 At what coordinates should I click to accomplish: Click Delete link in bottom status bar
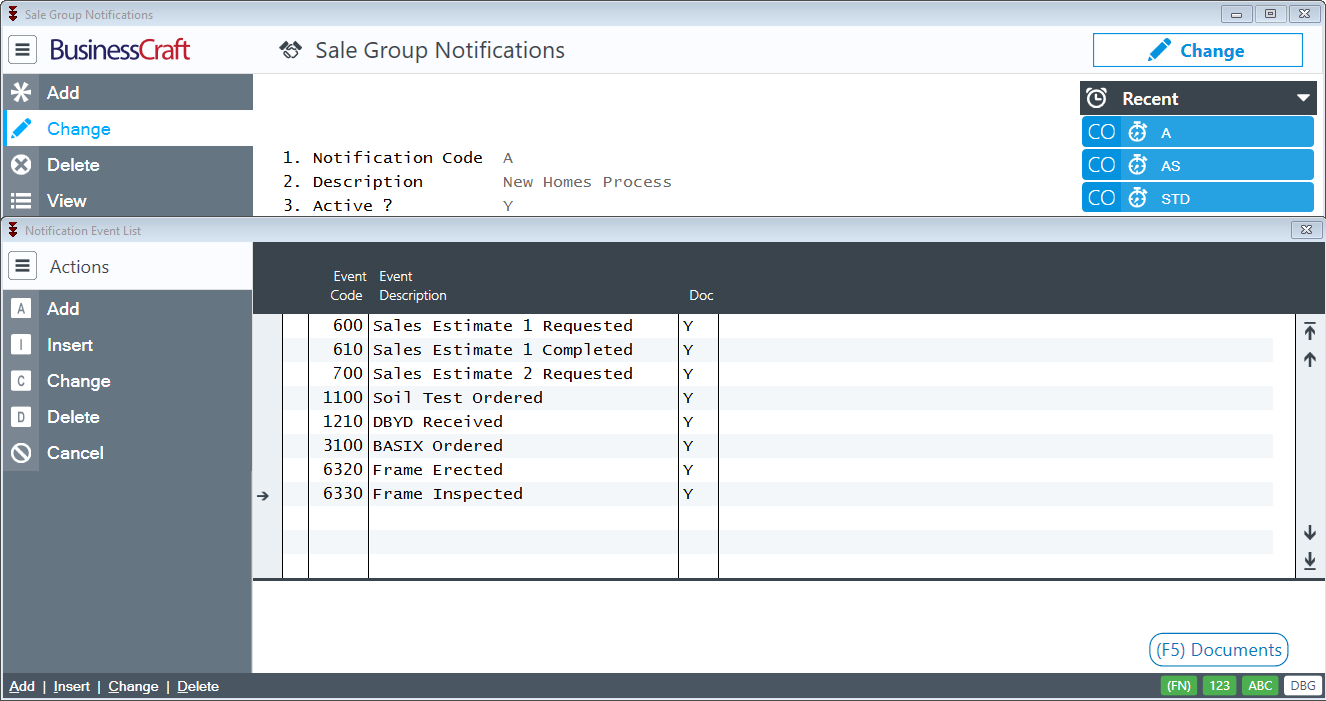pyautogui.click(x=198, y=686)
